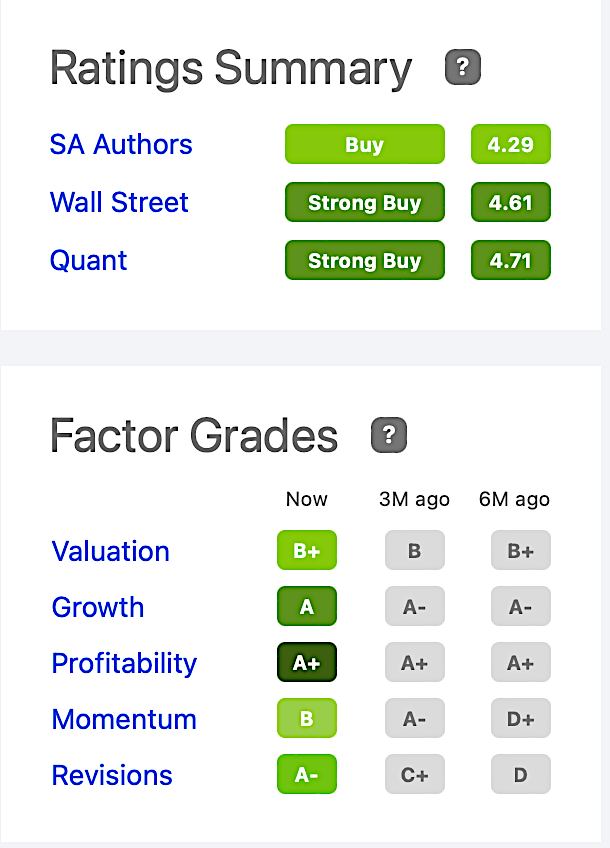Click the Wall Street Strong Buy badge

365,202
